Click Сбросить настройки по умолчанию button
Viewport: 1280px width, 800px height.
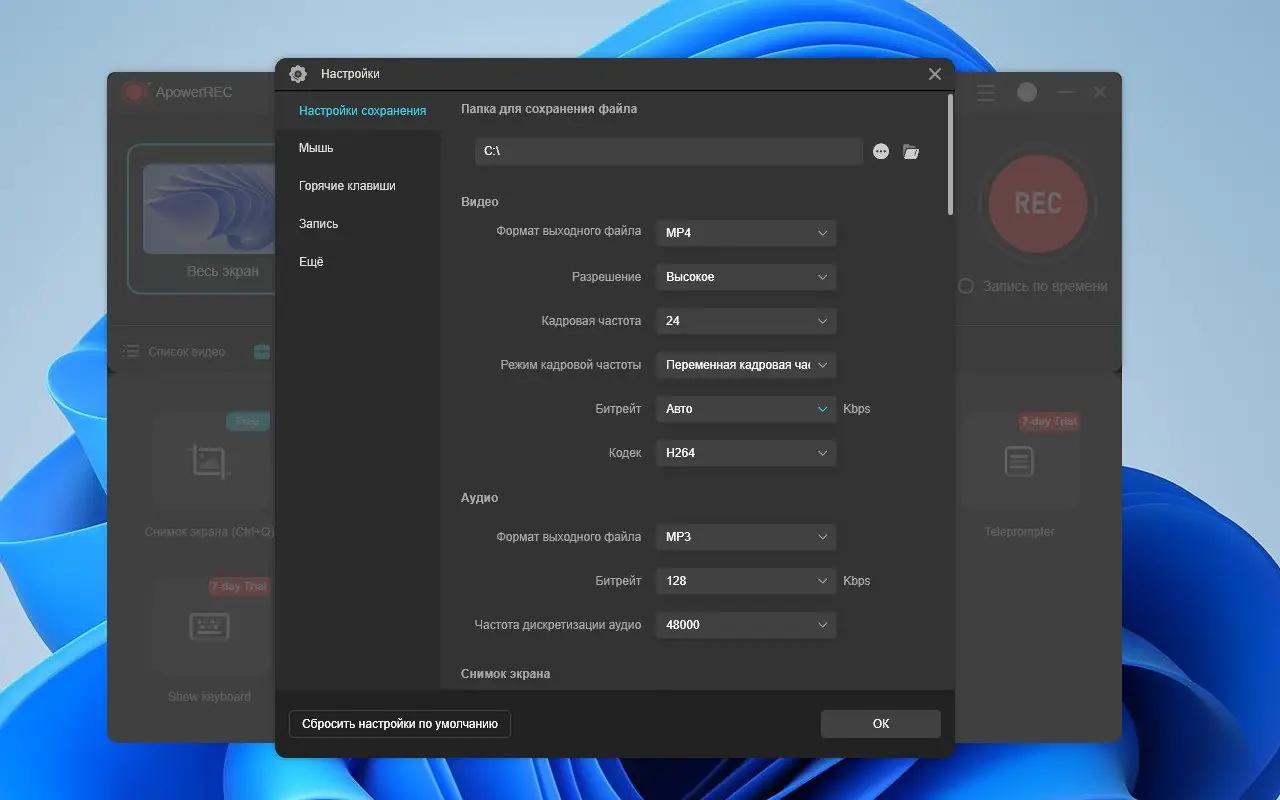(x=400, y=724)
